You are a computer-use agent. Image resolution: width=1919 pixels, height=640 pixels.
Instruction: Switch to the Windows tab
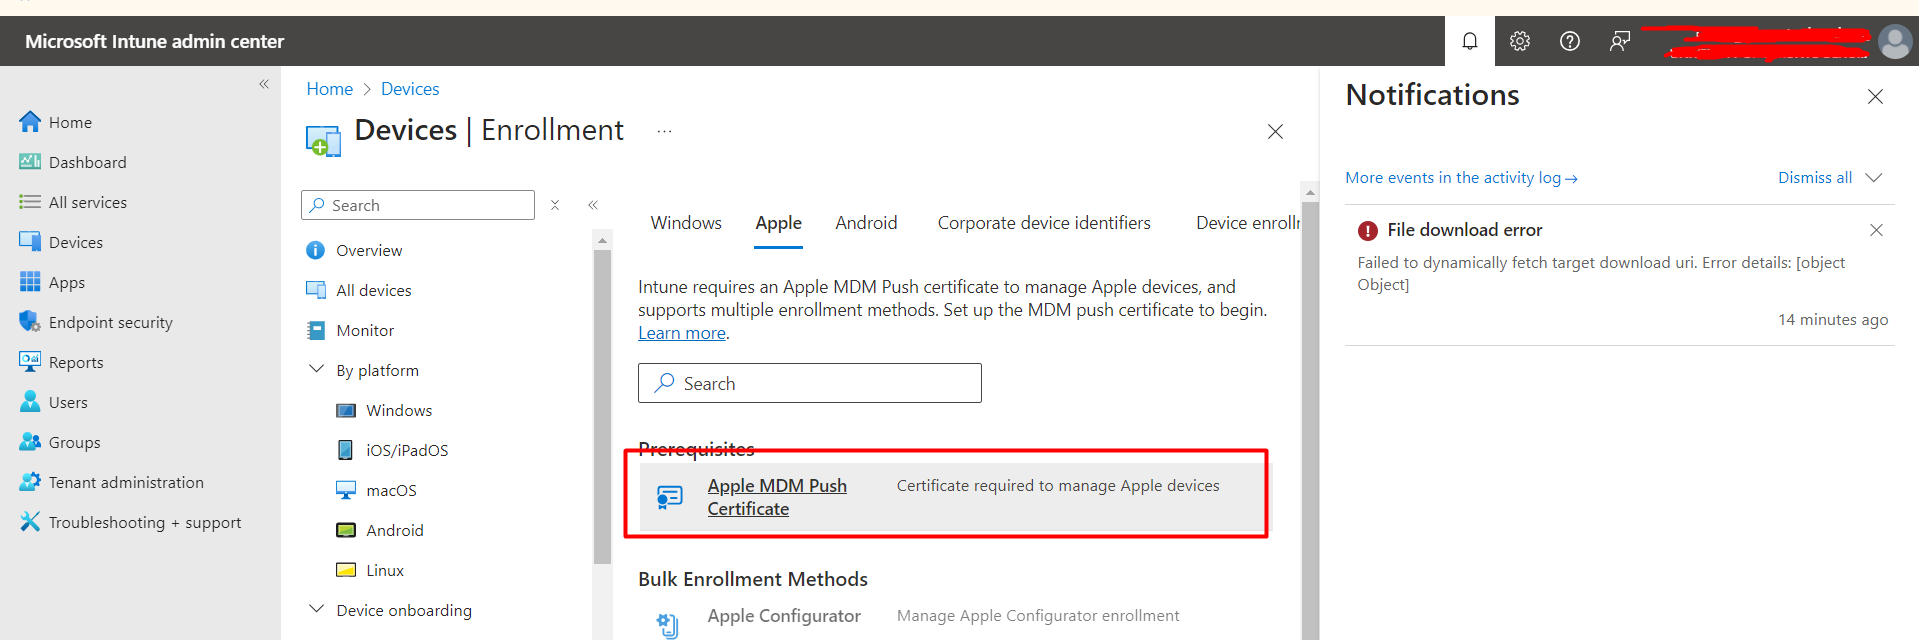pos(686,223)
